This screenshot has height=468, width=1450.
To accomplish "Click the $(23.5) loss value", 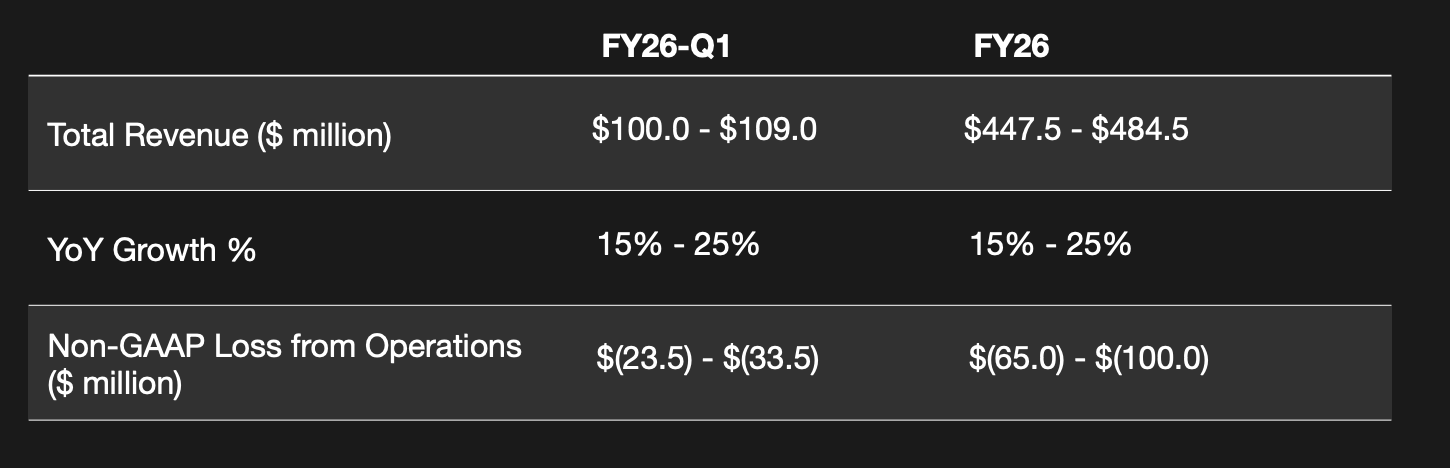I will (644, 358).
